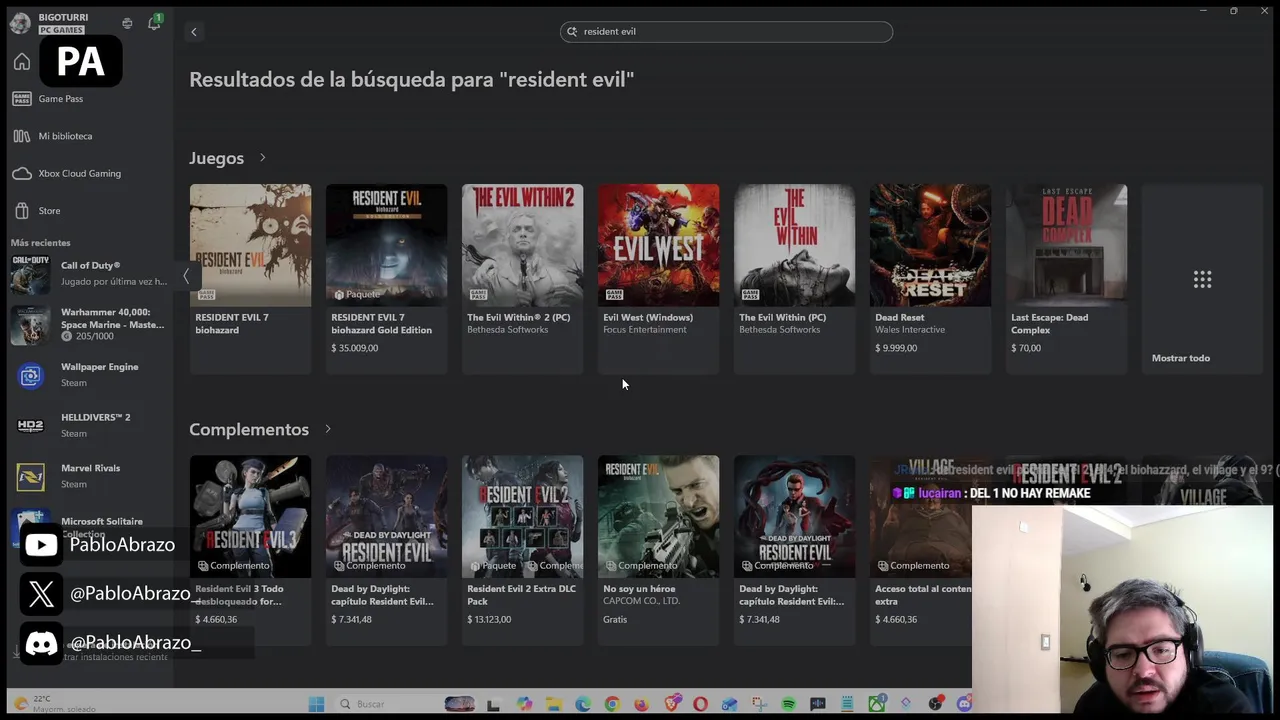Open Brave browser from the taskbar
The image size is (1280, 720).
[x=672, y=704]
